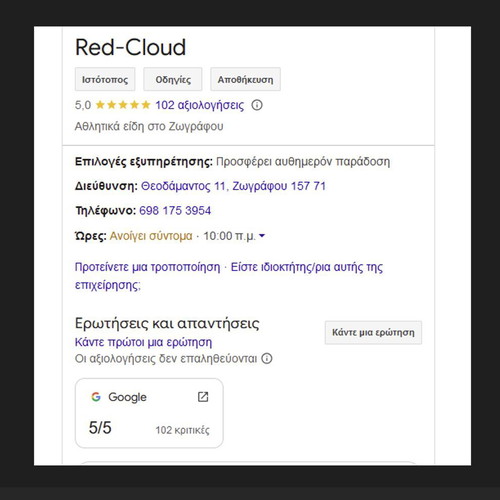Open the Google 5/5 reviews card
Screen dimensions: 500x500
point(149,413)
